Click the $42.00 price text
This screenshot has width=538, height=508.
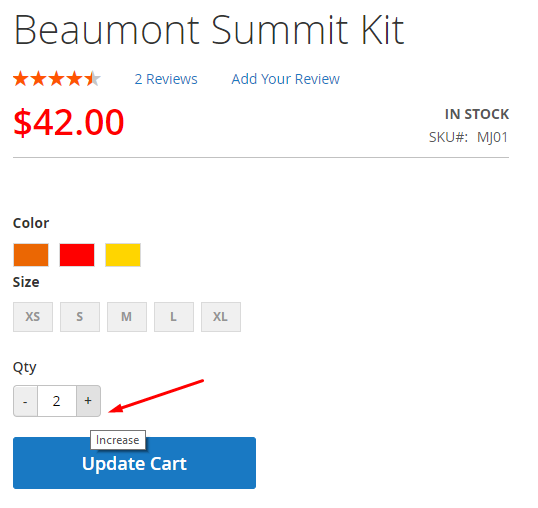coord(69,122)
